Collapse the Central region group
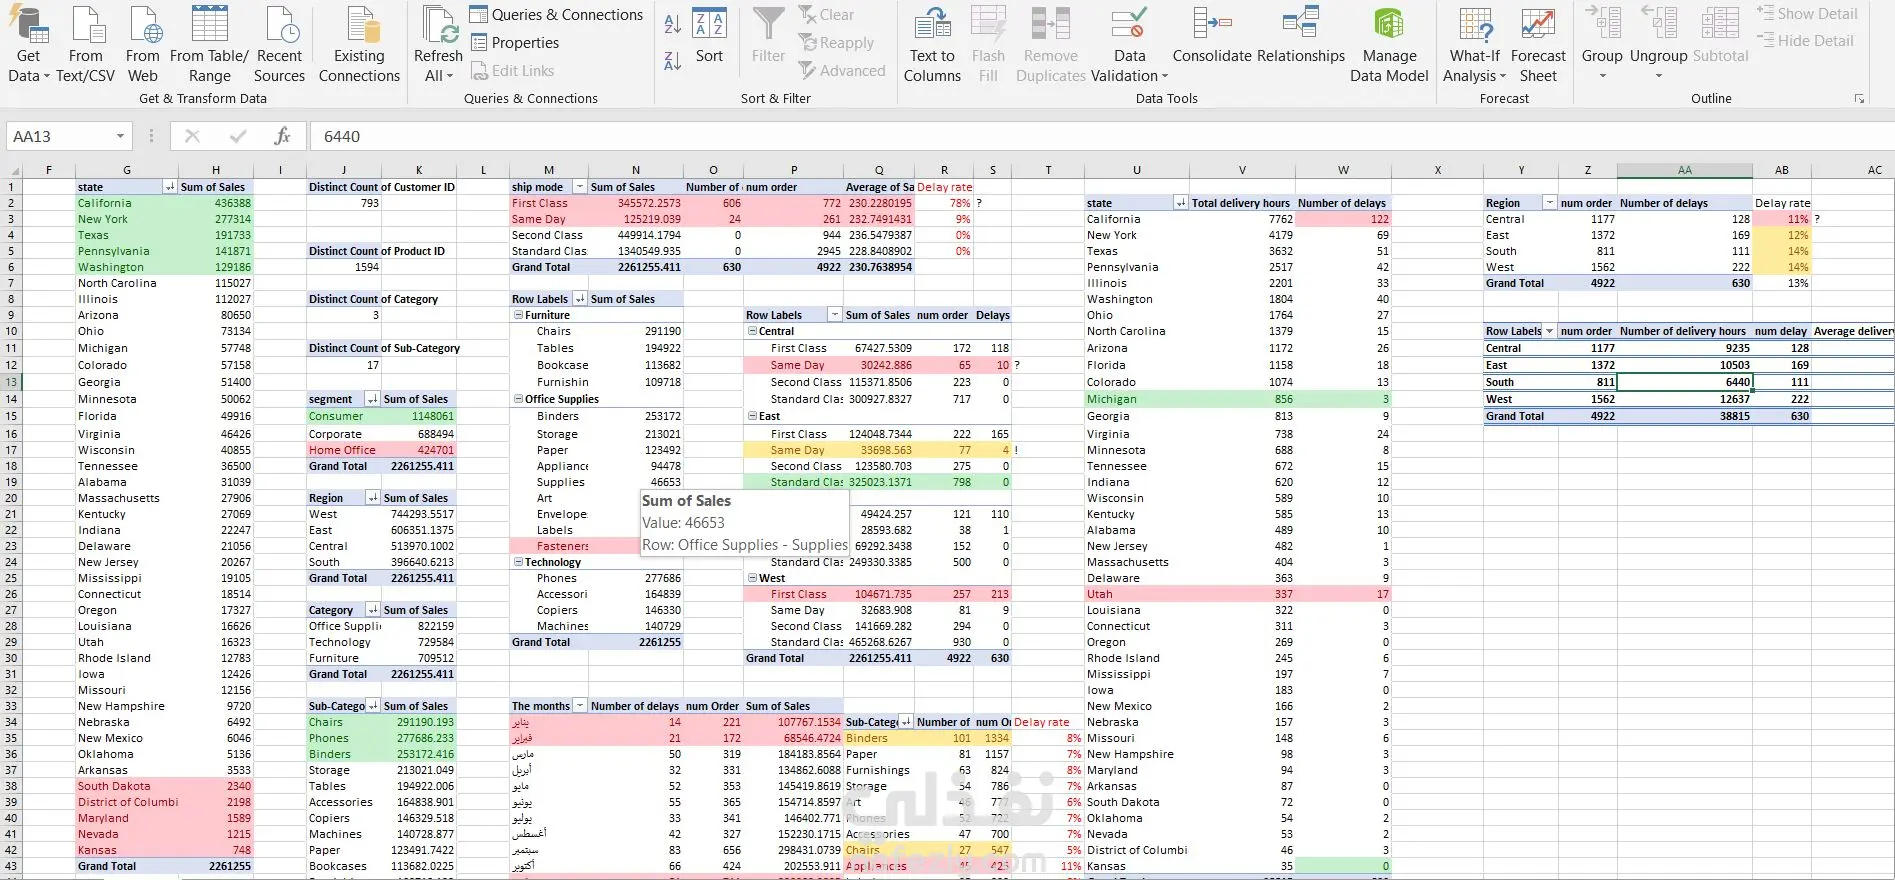Image resolution: width=1895 pixels, height=880 pixels. pyautogui.click(x=752, y=331)
